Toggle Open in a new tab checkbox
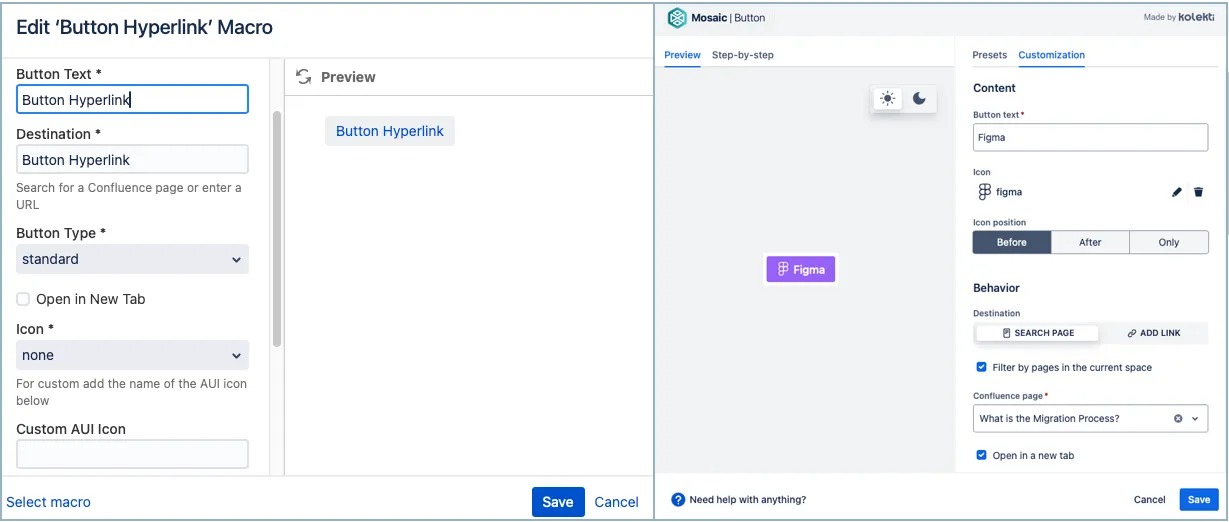Screen dimensions: 1229x522 click(981, 455)
